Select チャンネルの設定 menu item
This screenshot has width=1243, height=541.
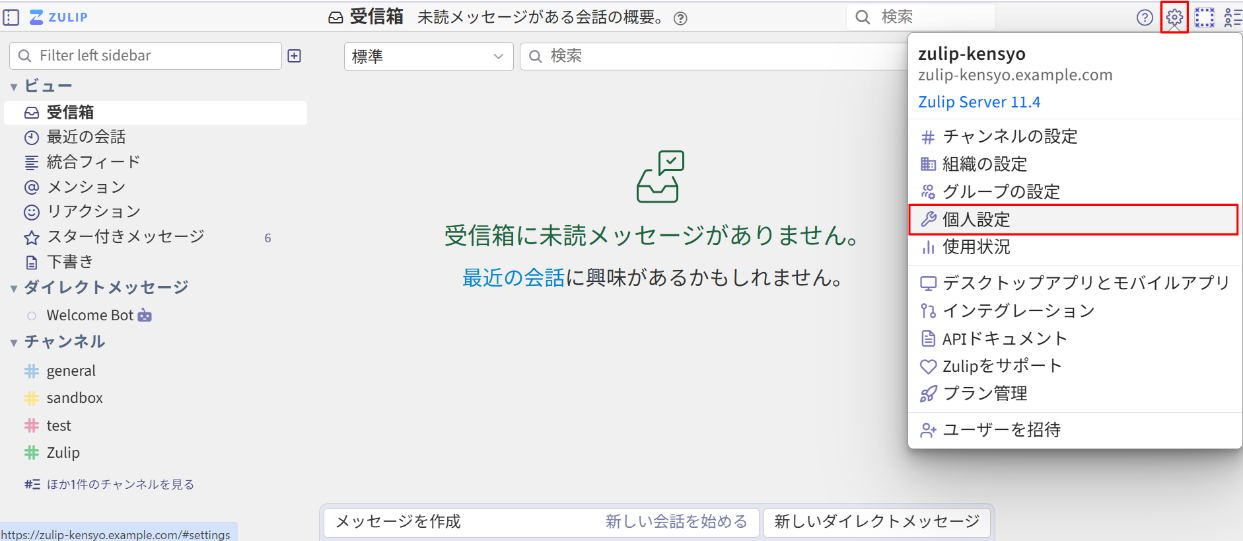(x=1075, y=137)
